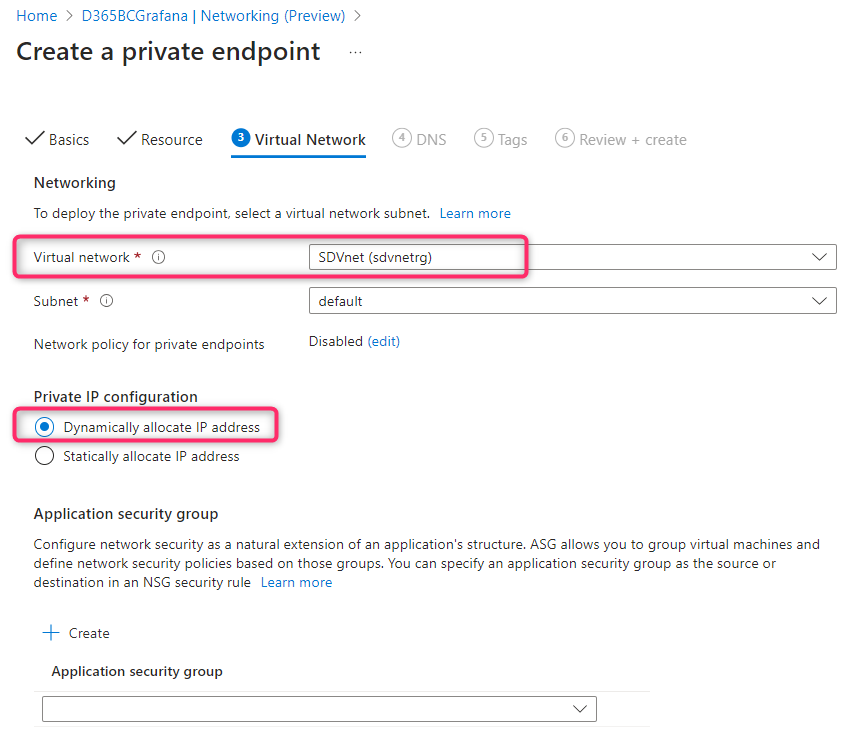857x748 pixels.
Task: Click the Subnet info icon
Action: (107, 301)
